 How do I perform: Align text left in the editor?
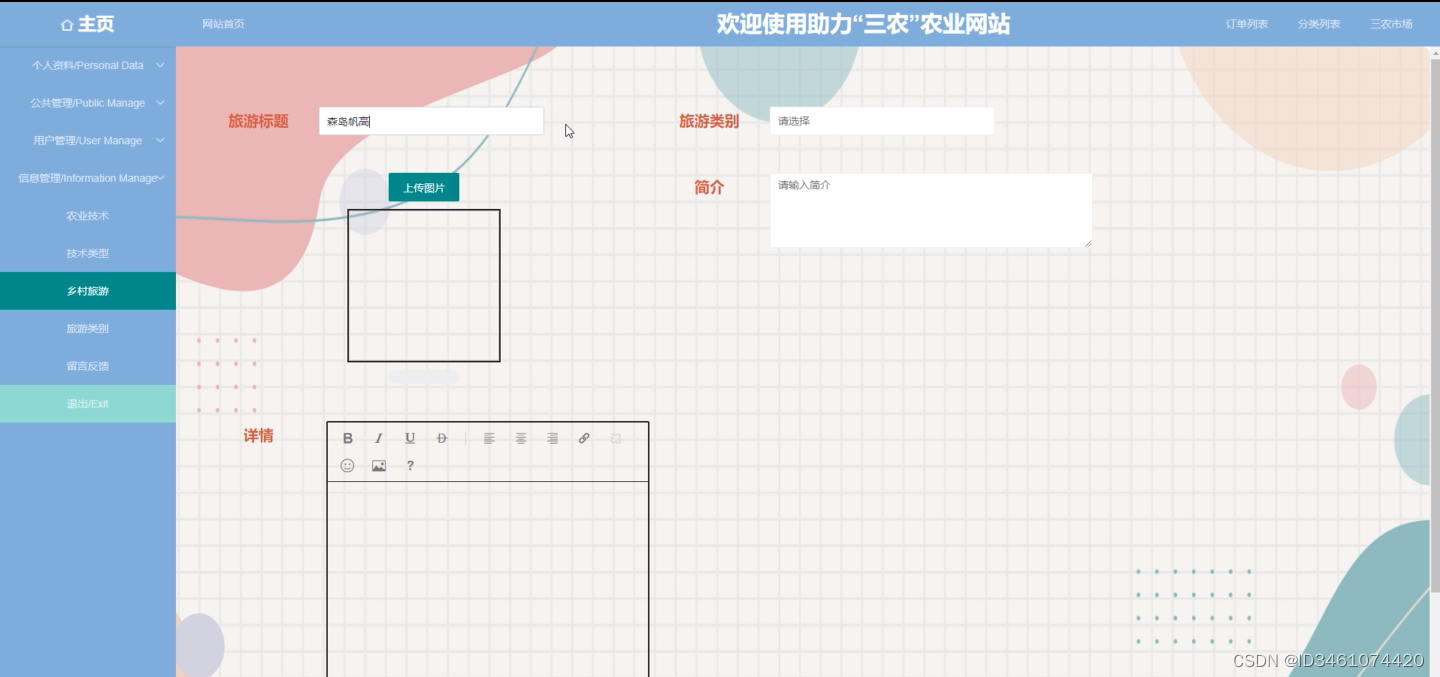pos(489,438)
